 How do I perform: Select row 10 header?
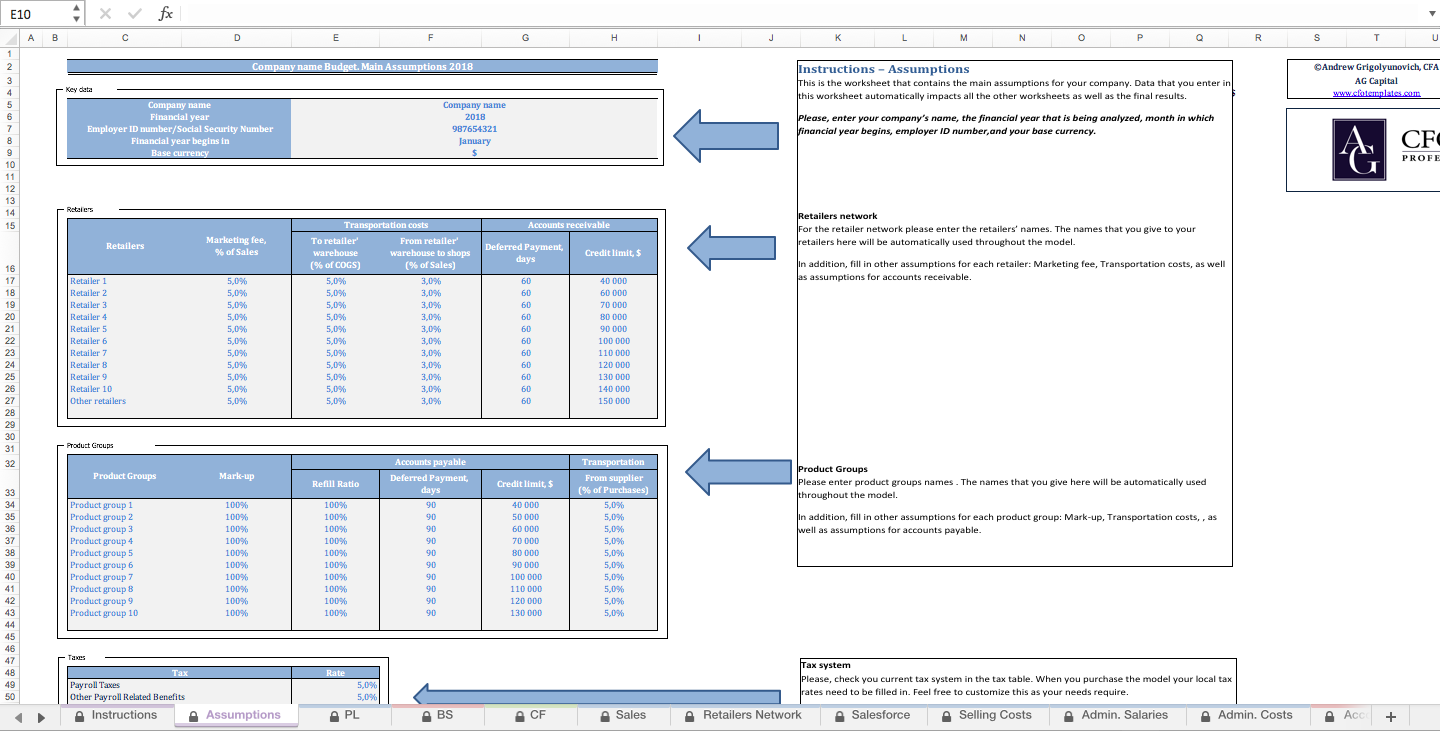click(9, 164)
